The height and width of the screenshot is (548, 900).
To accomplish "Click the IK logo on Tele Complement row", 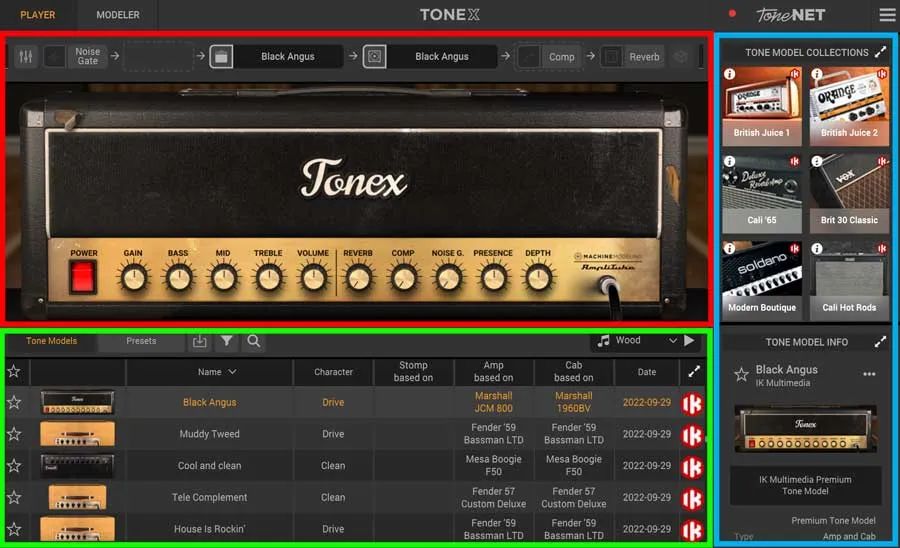I will pyautogui.click(x=692, y=499).
